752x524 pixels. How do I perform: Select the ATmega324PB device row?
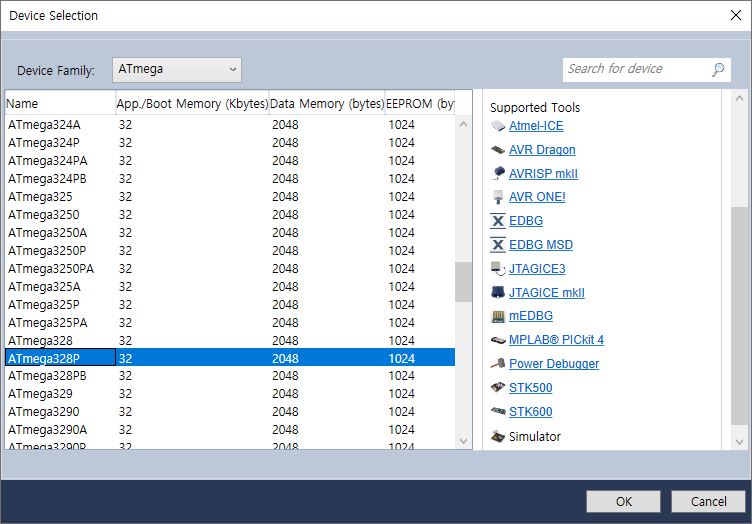tap(230, 179)
